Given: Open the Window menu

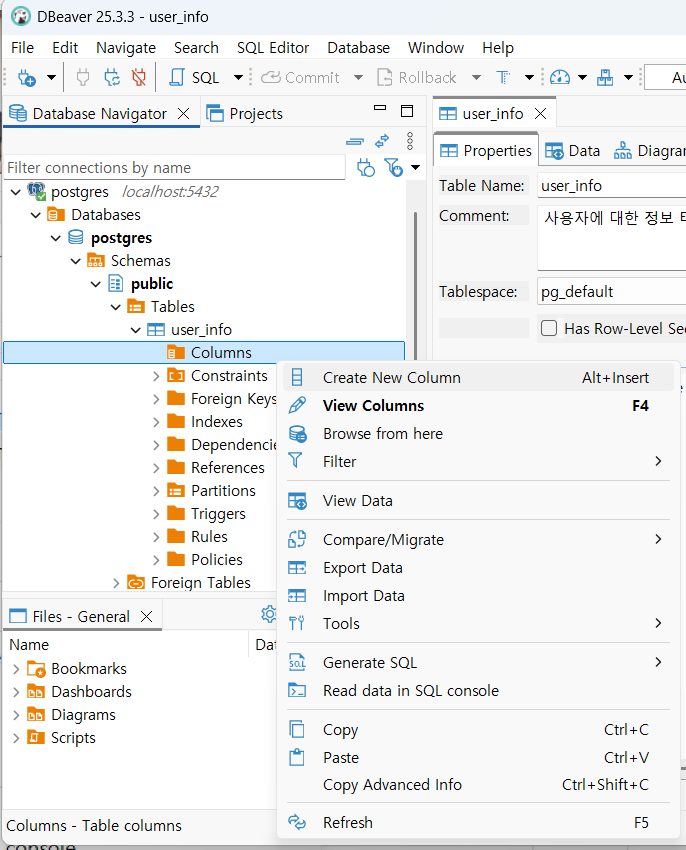Looking at the screenshot, I should pyautogui.click(x=436, y=48).
